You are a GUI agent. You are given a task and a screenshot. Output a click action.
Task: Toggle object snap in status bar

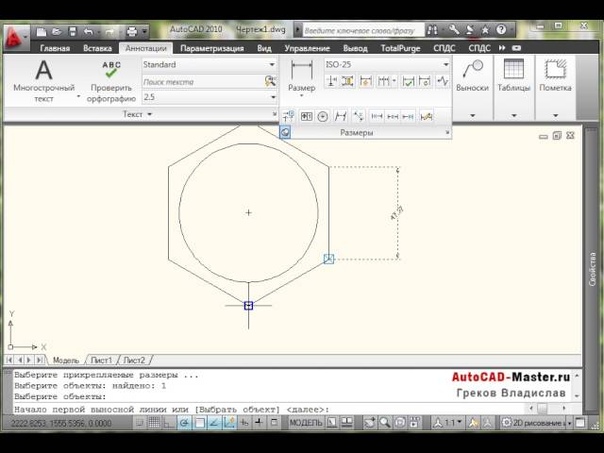pos(200,423)
